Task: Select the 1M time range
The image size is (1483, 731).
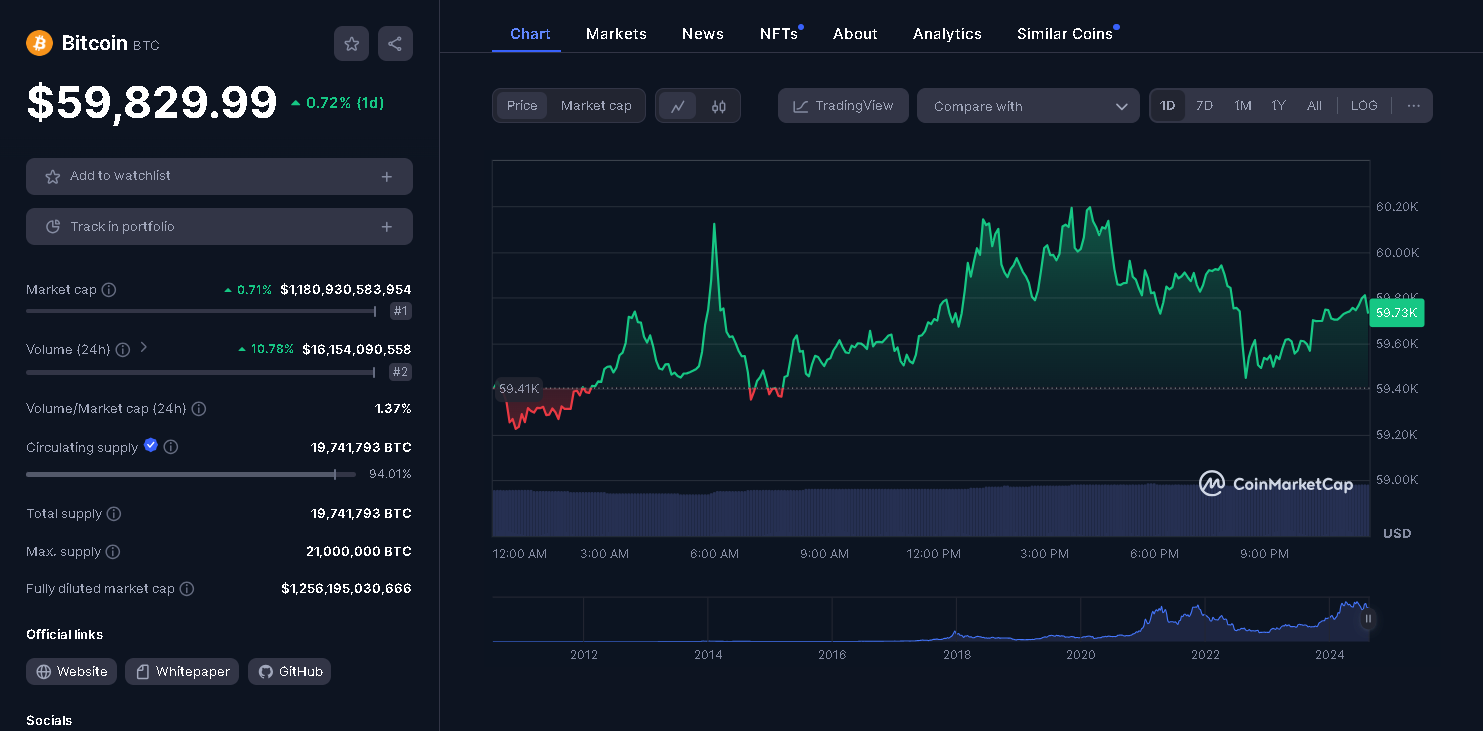Action: 1243,106
